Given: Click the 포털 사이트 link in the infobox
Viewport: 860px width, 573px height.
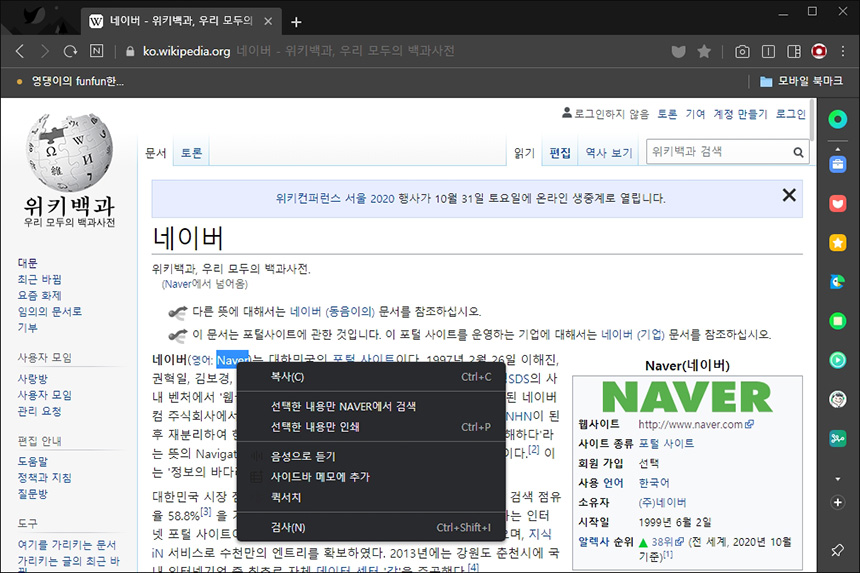Looking at the screenshot, I should (666, 444).
